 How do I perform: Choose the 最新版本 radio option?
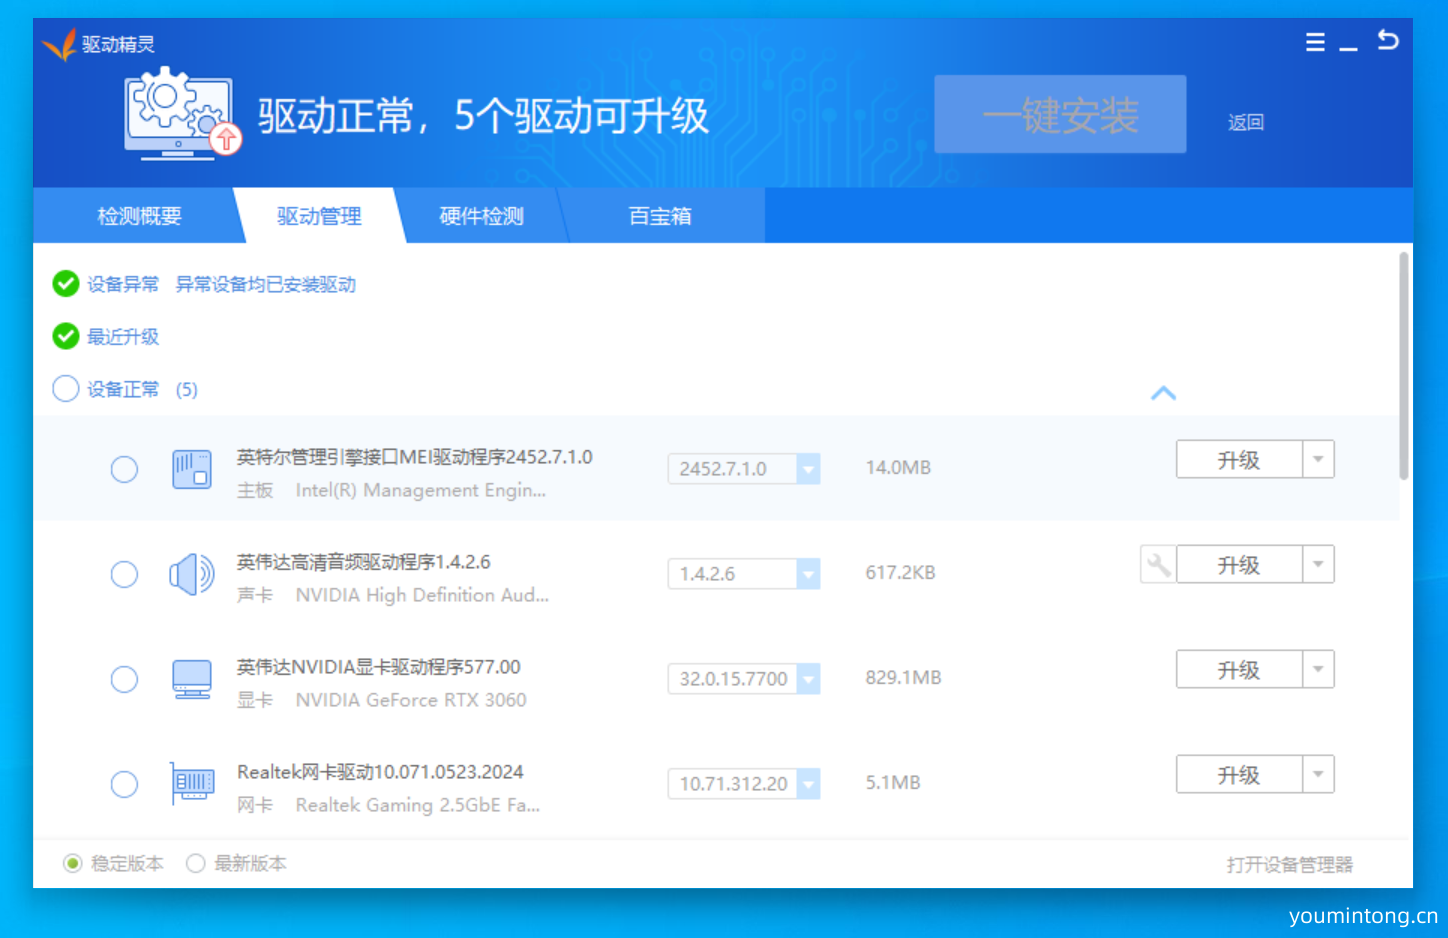196,863
